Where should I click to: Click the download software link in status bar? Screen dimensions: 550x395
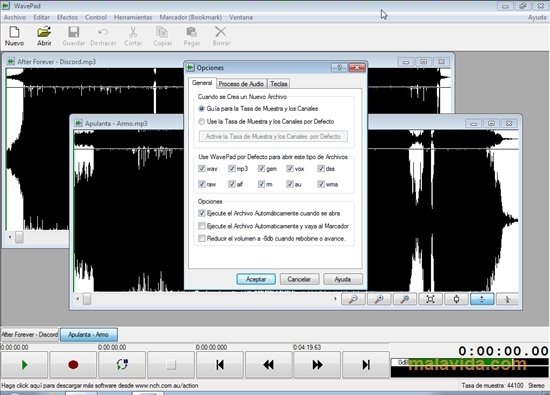(100, 386)
